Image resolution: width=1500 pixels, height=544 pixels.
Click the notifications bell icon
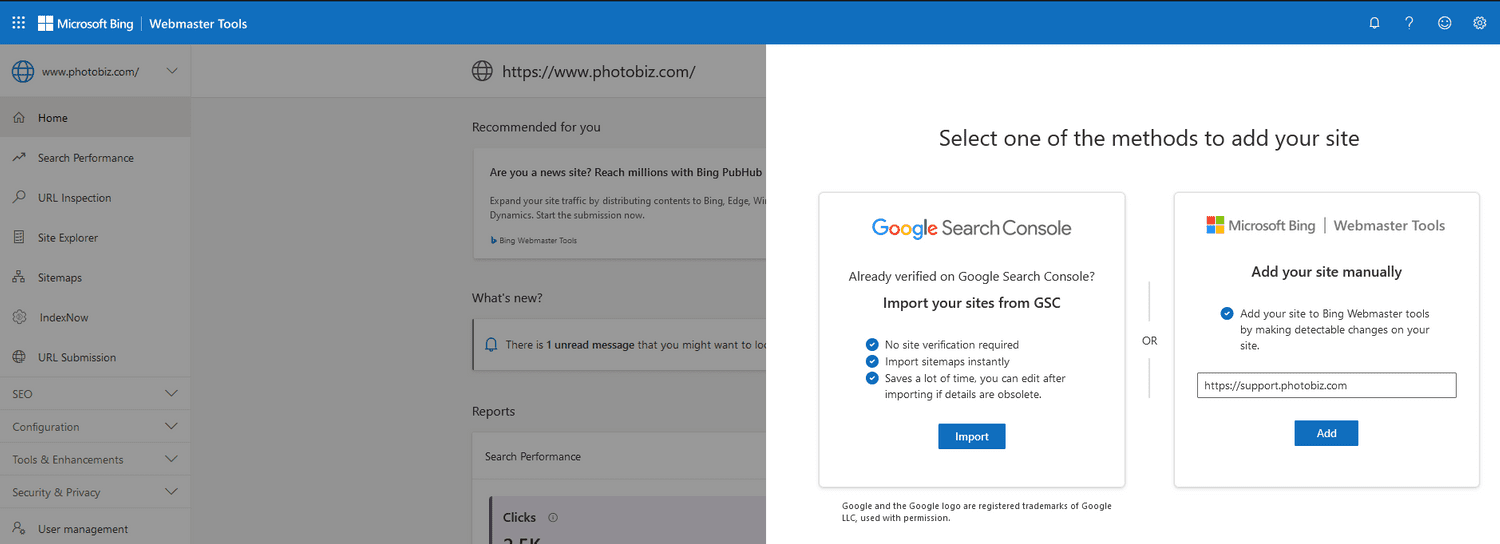[x=1374, y=23]
